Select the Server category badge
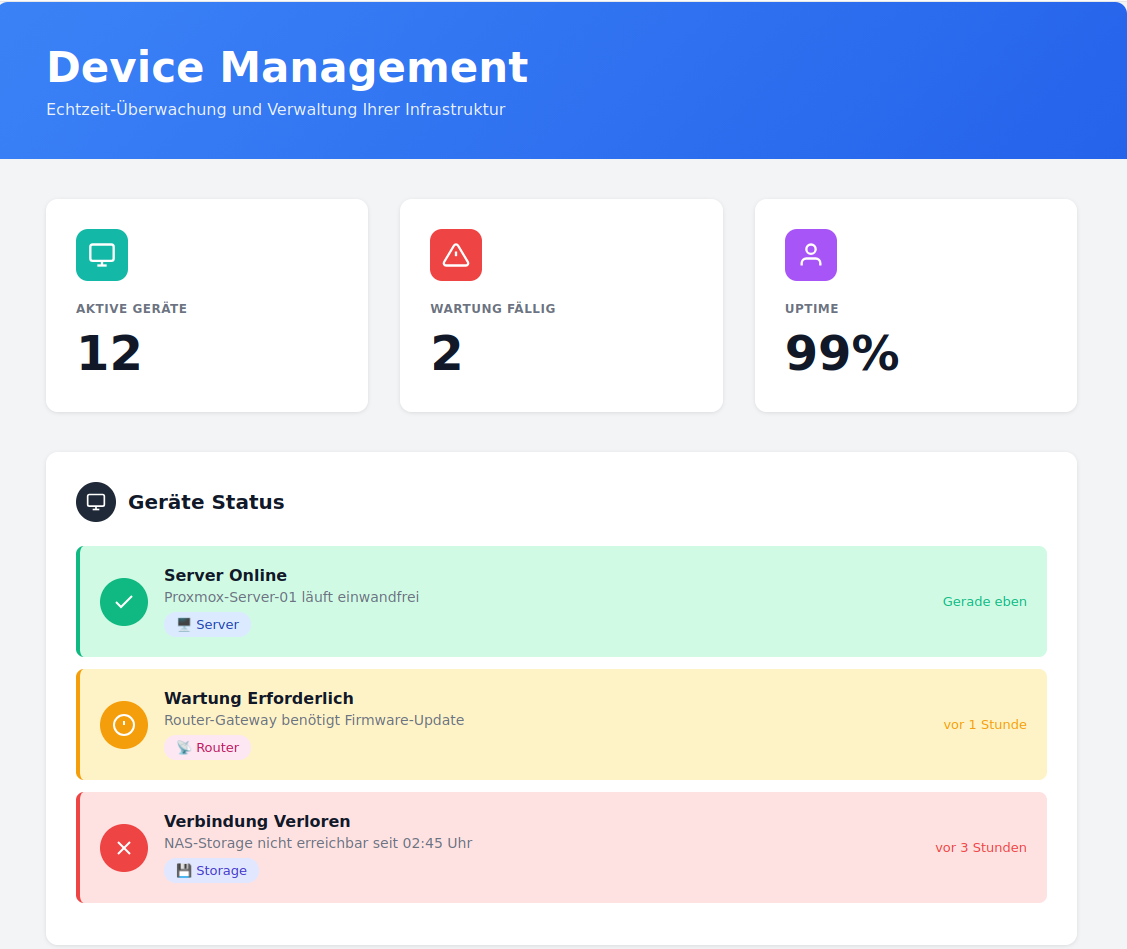Image resolution: width=1127 pixels, height=949 pixels. pyautogui.click(x=207, y=624)
